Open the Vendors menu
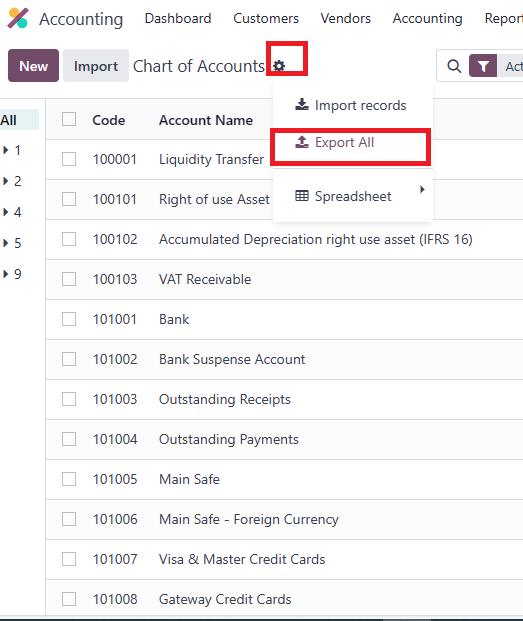The width and height of the screenshot is (523, 621). 346,18
